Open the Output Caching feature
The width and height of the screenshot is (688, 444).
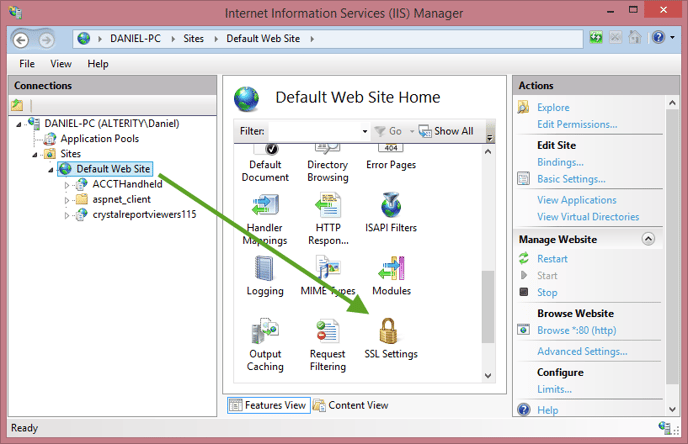(265, 345)
